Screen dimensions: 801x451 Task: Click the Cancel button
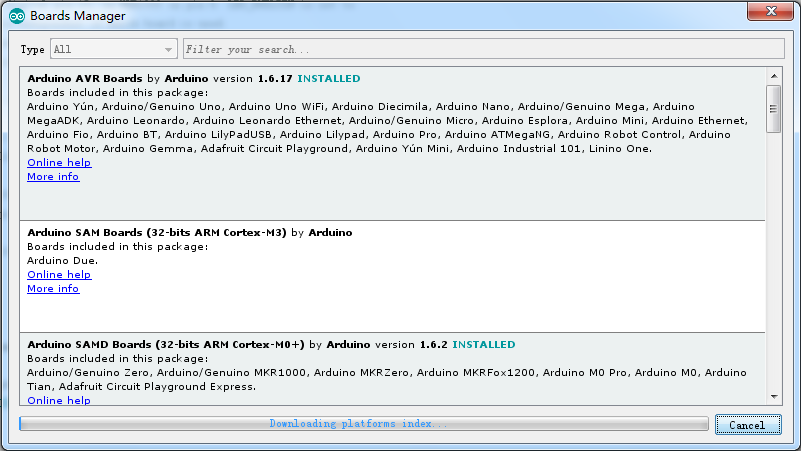pos(748,425)
